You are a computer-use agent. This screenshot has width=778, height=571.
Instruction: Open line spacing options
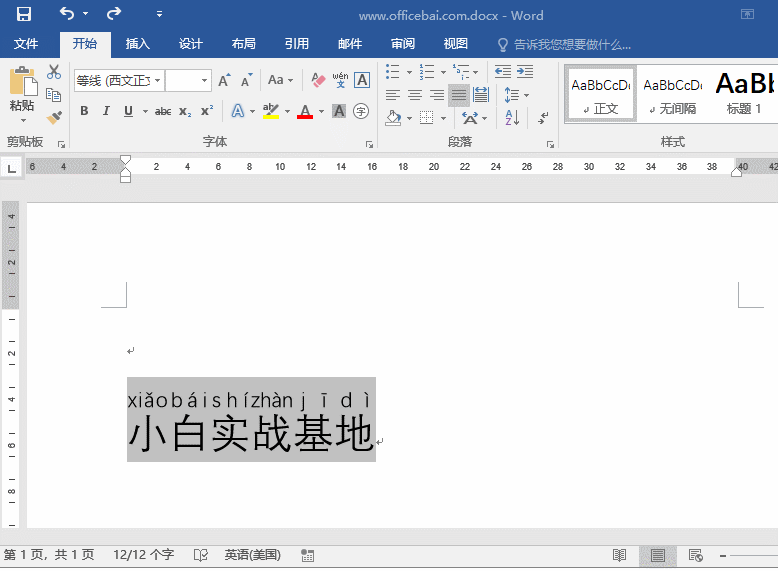516,94
